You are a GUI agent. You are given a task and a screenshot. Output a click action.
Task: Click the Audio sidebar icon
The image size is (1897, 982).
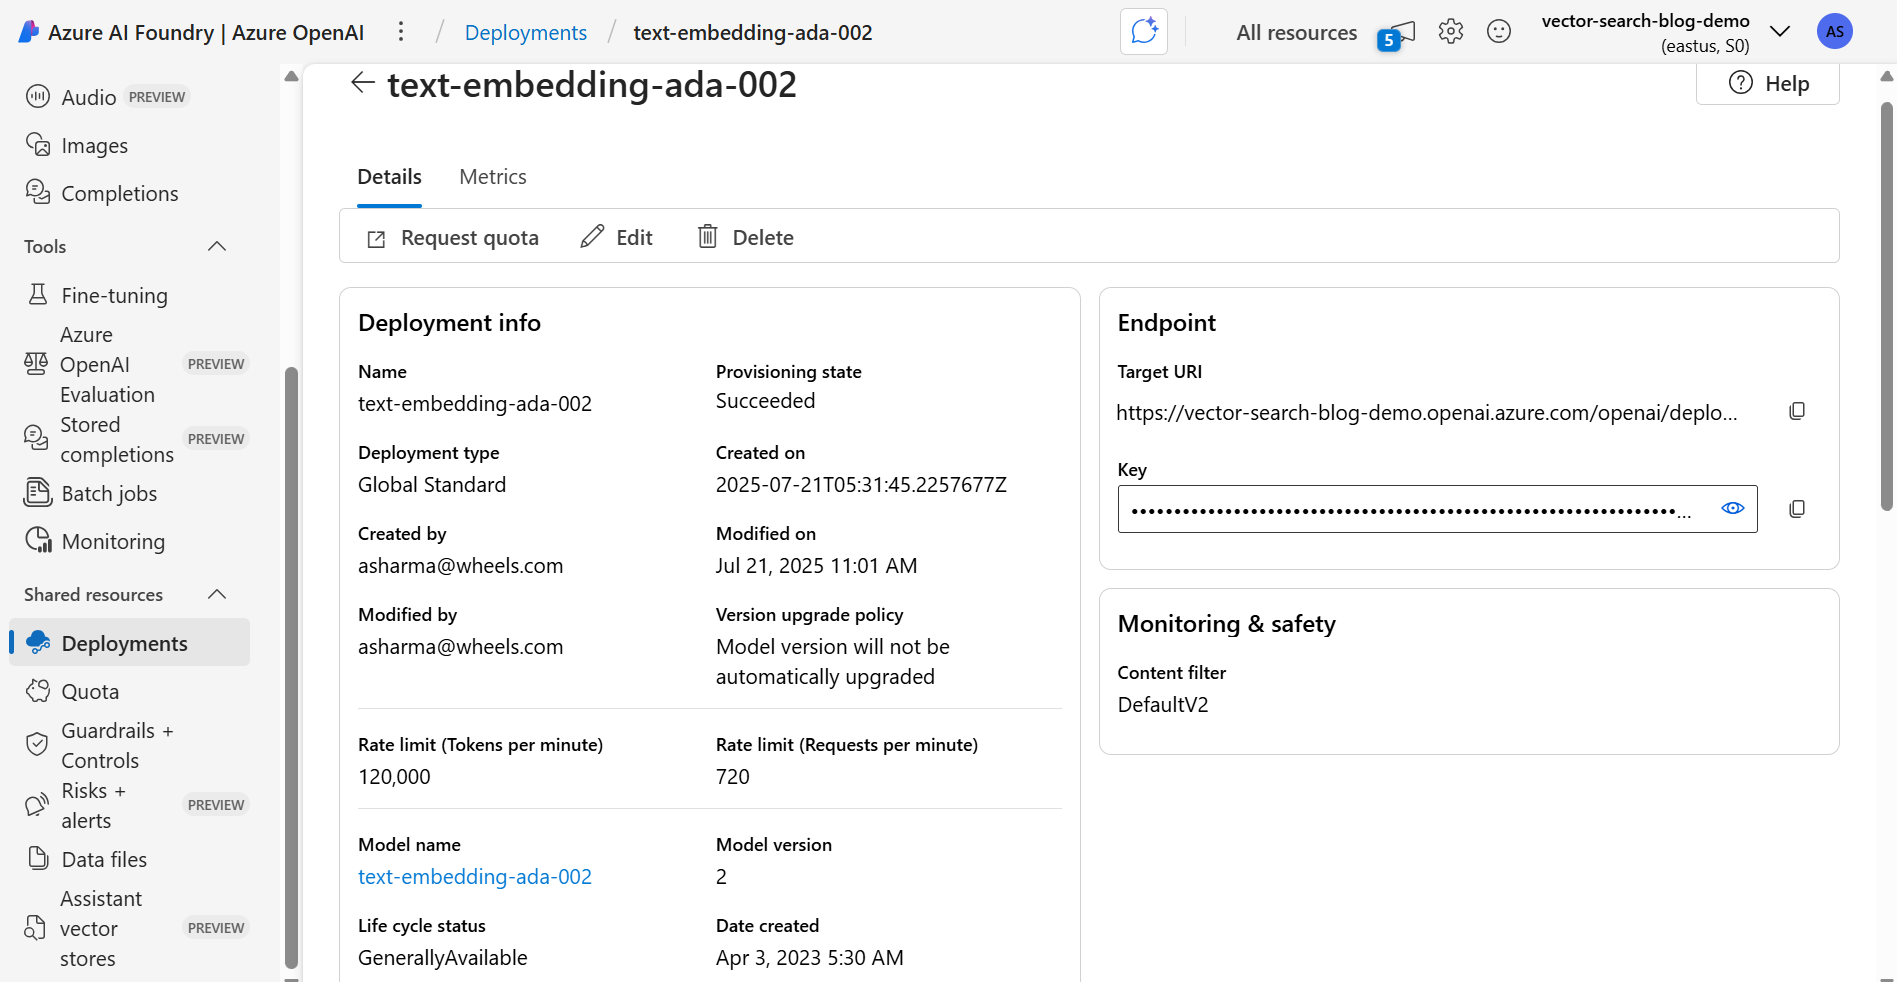(x=38, y=96)
